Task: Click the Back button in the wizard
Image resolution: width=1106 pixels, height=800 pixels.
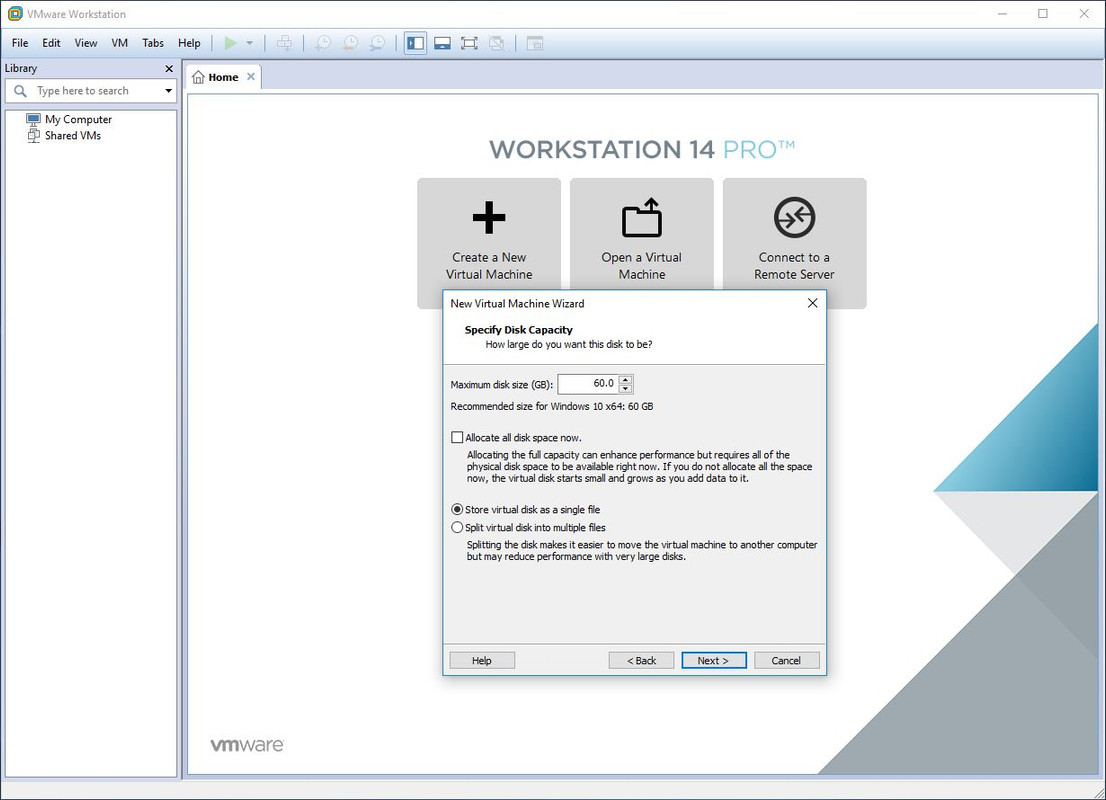Action: [641, 660]
